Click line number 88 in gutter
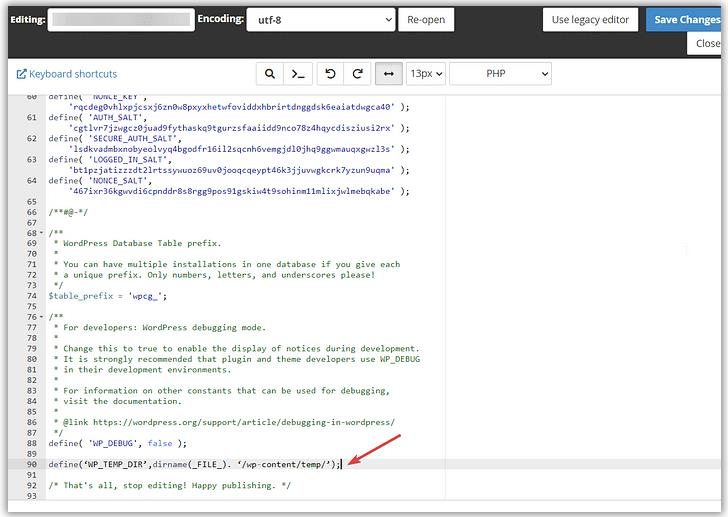The height and width of the screenshot is (517, 728). 32,443
